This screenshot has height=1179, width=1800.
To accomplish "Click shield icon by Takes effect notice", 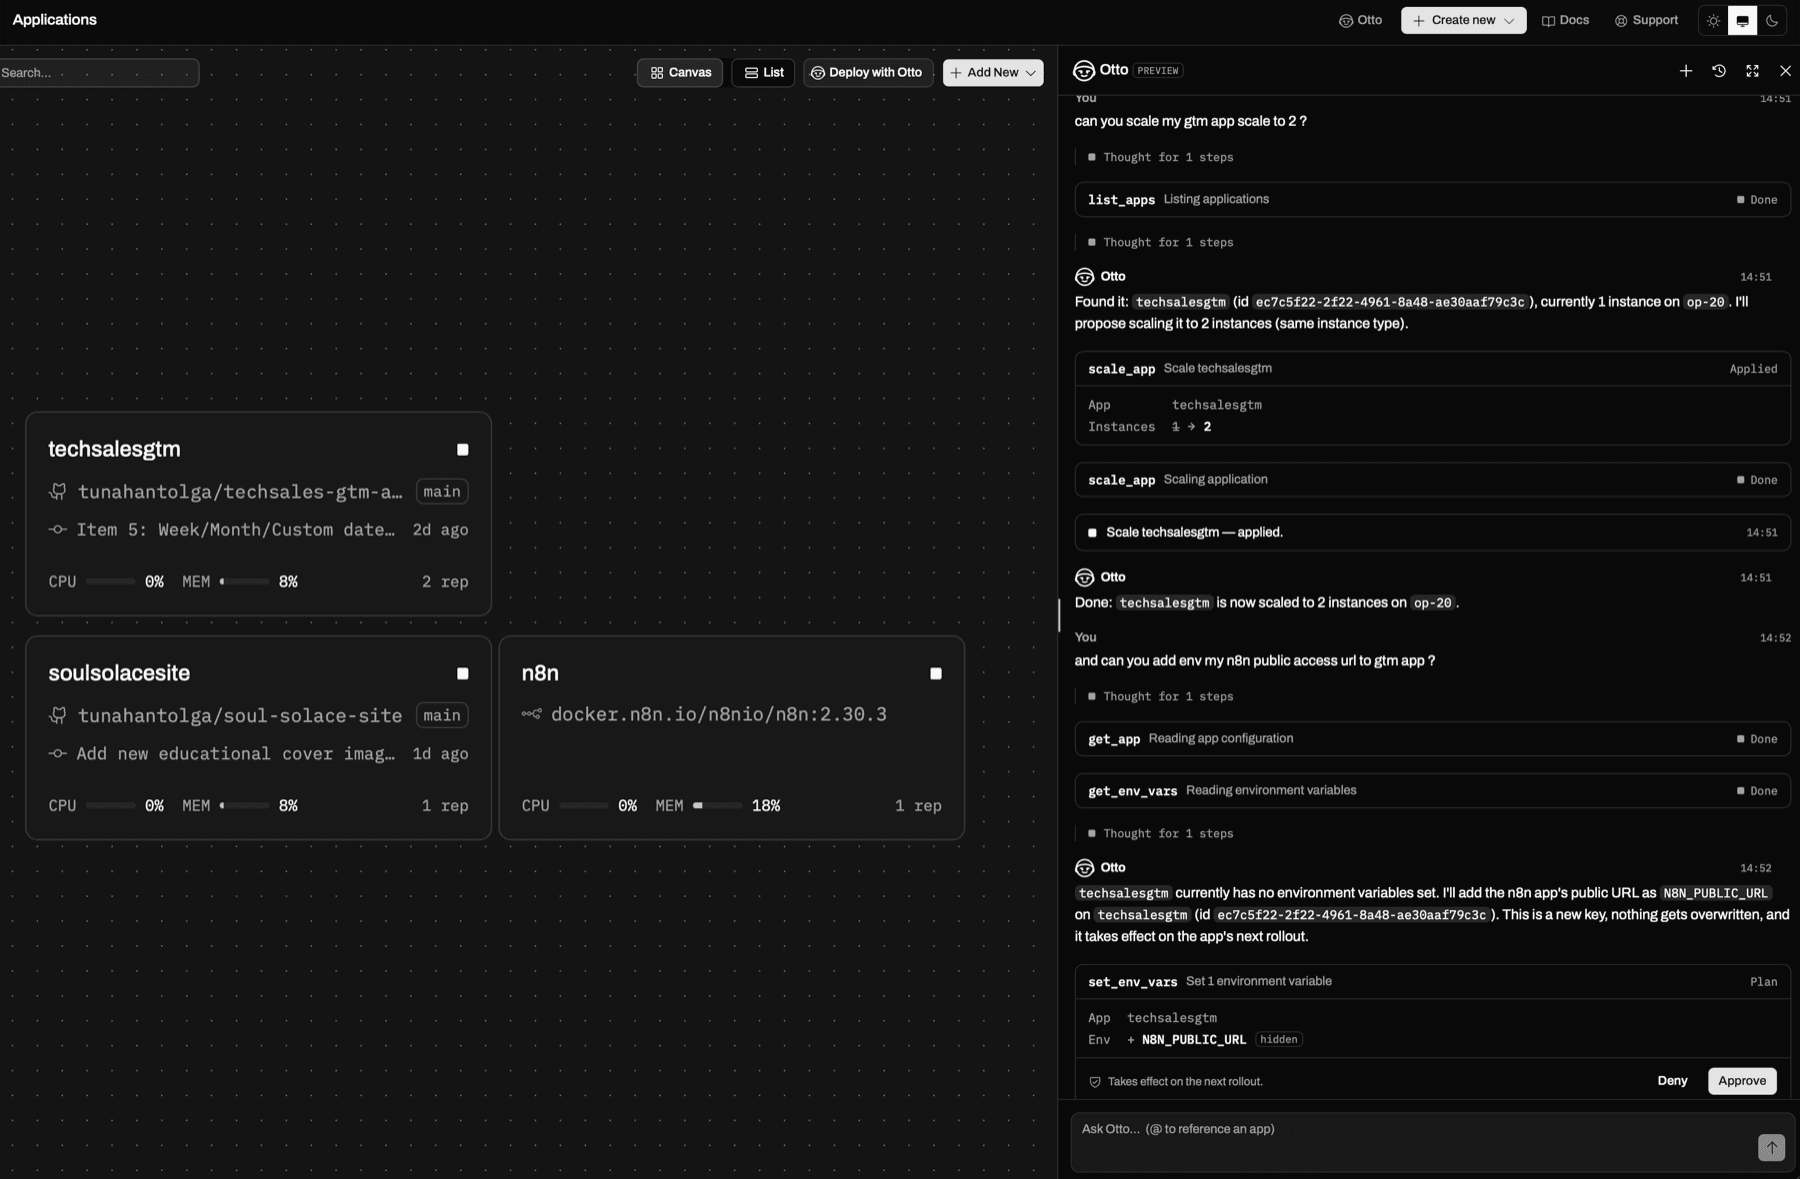I will [x=1095, y=1082].
